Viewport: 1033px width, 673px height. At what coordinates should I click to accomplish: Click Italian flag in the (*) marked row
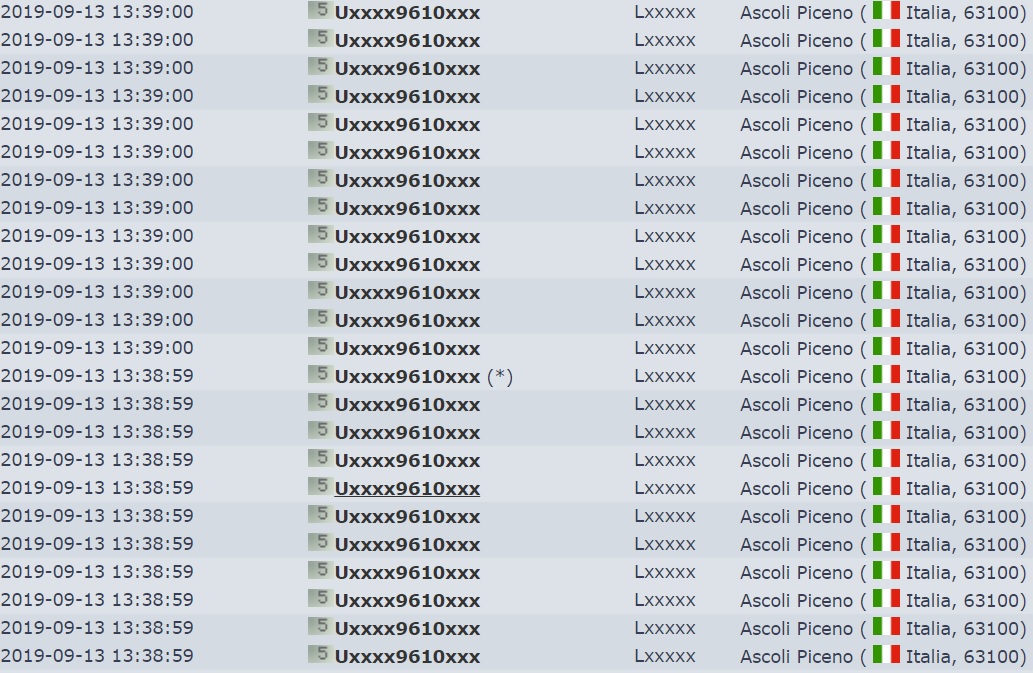pyautogui.click(x=886, y=375)
